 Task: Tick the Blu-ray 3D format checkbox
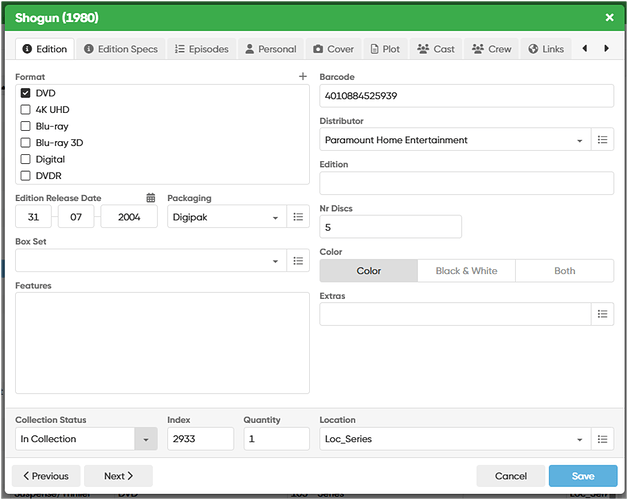(26, 143)
